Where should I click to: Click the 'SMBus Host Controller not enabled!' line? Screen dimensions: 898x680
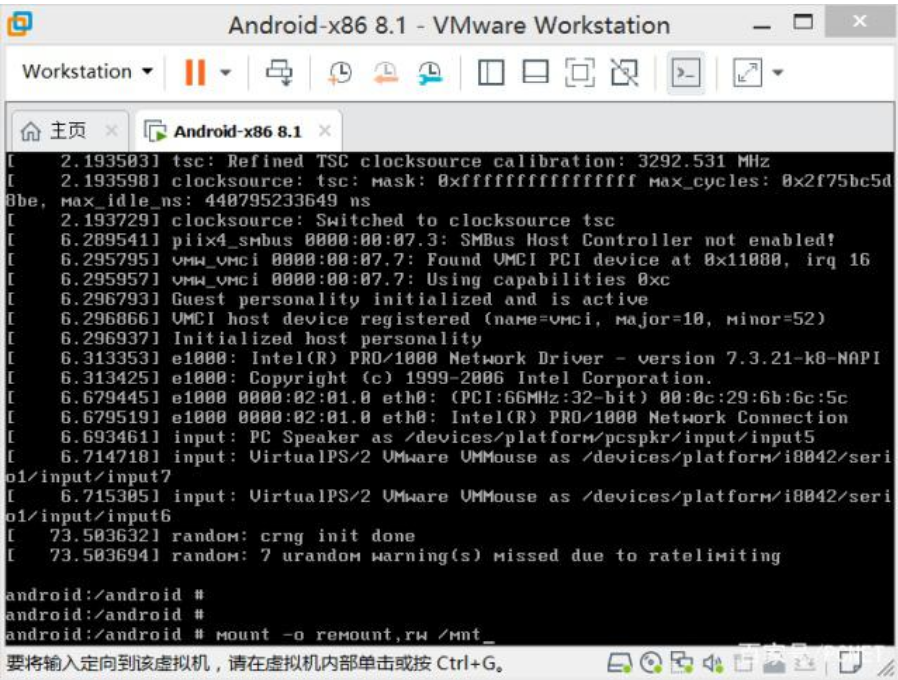(x=420, y=240)
